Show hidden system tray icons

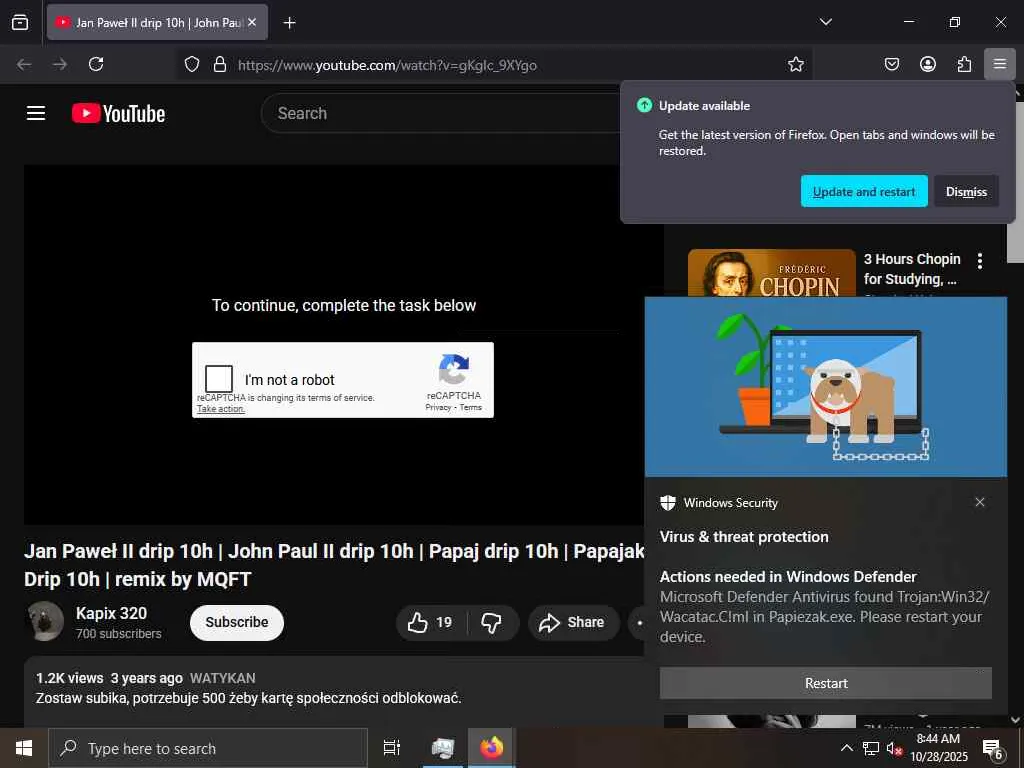point(846,748)
